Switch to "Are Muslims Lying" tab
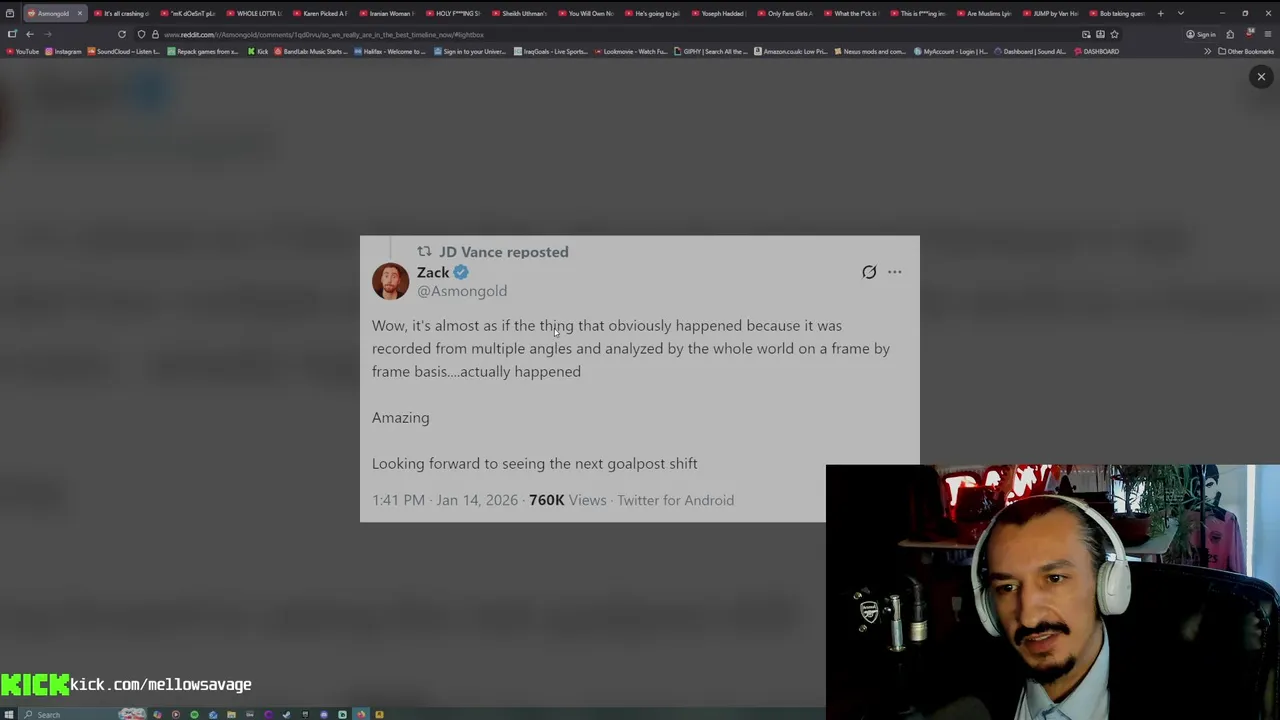This screenshot has width=1280, height=720. [x=983, y=13]
